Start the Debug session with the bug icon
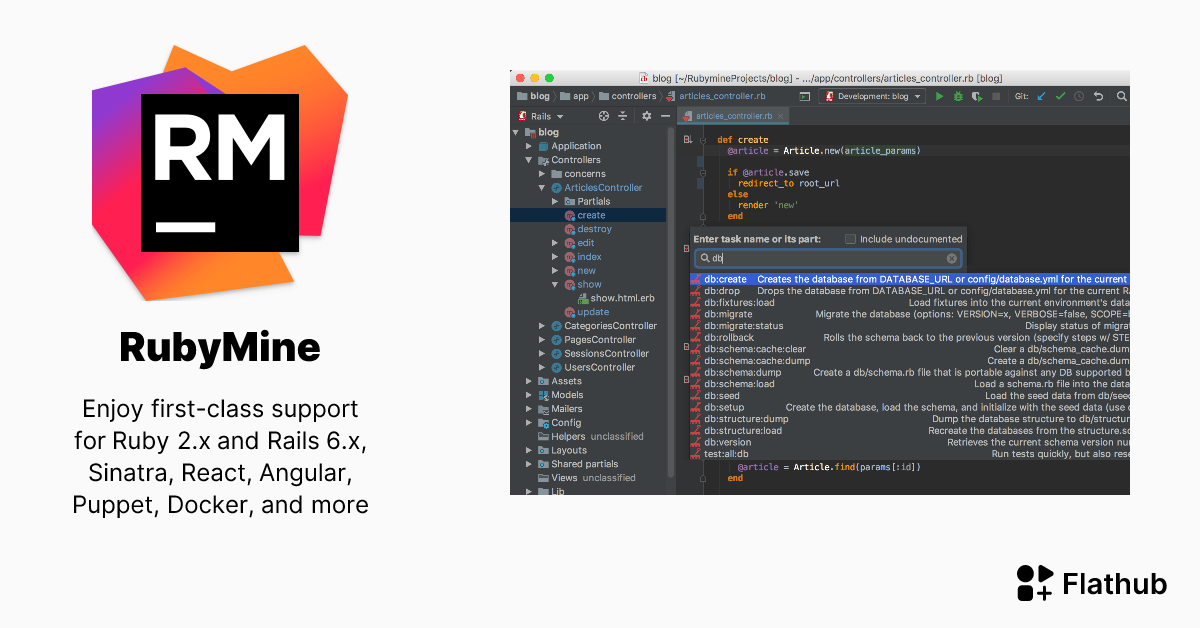The height and width of the screenshot is (628, 1200). pyautogui.click(x=958, y=96)
